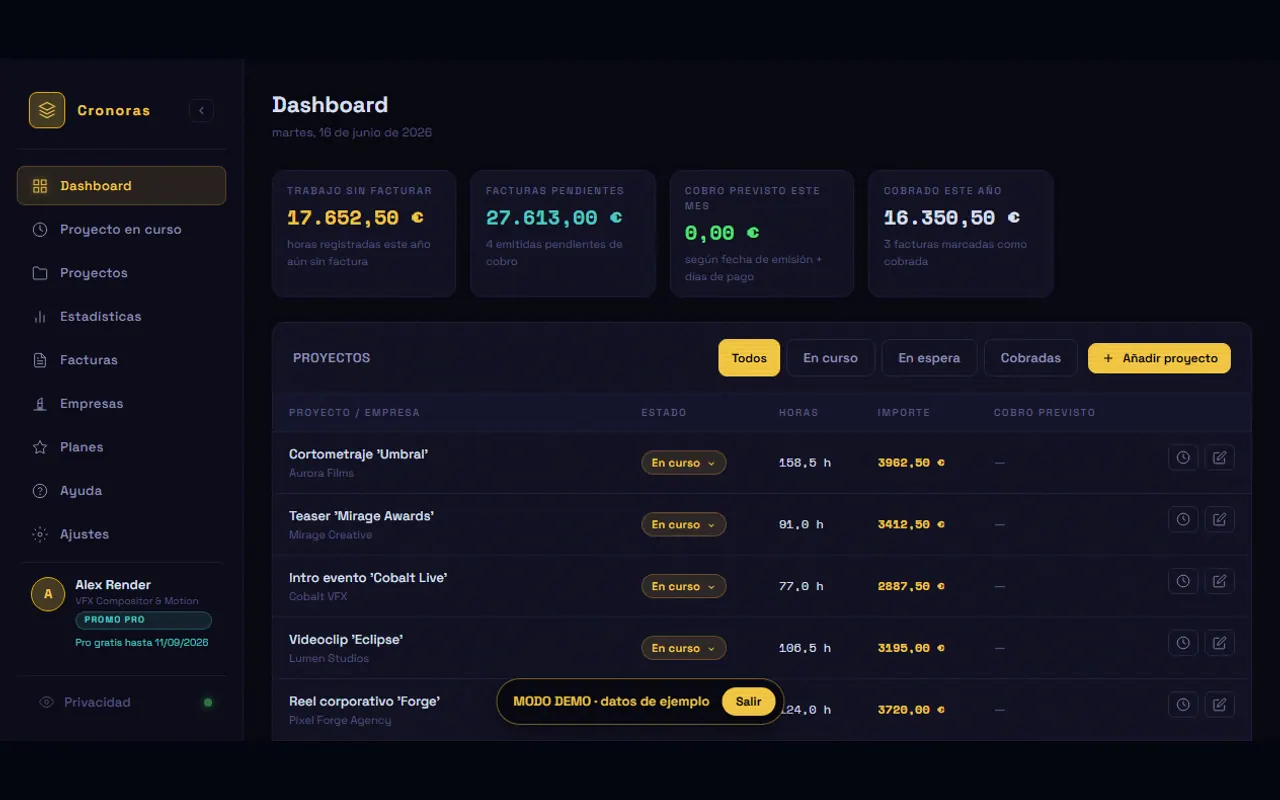Open Ajustes in the sidebar
1280x800 pixels.
(x=121, y=534)
